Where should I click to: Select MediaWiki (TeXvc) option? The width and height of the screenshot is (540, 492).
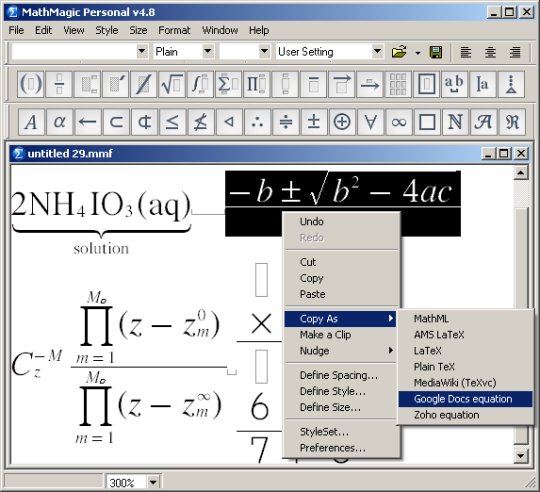point(465,383)
